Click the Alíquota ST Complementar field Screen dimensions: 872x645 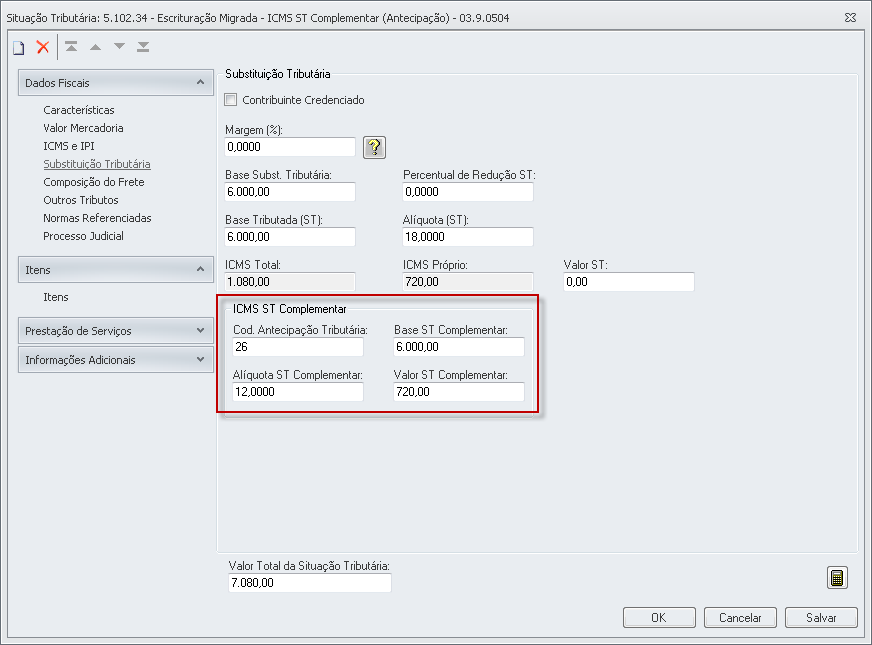298,392
